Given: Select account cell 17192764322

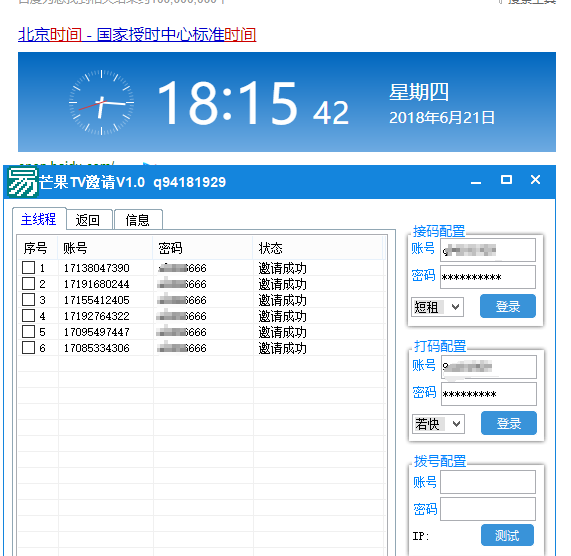Looking at the screenshot, I should (97, 316).
